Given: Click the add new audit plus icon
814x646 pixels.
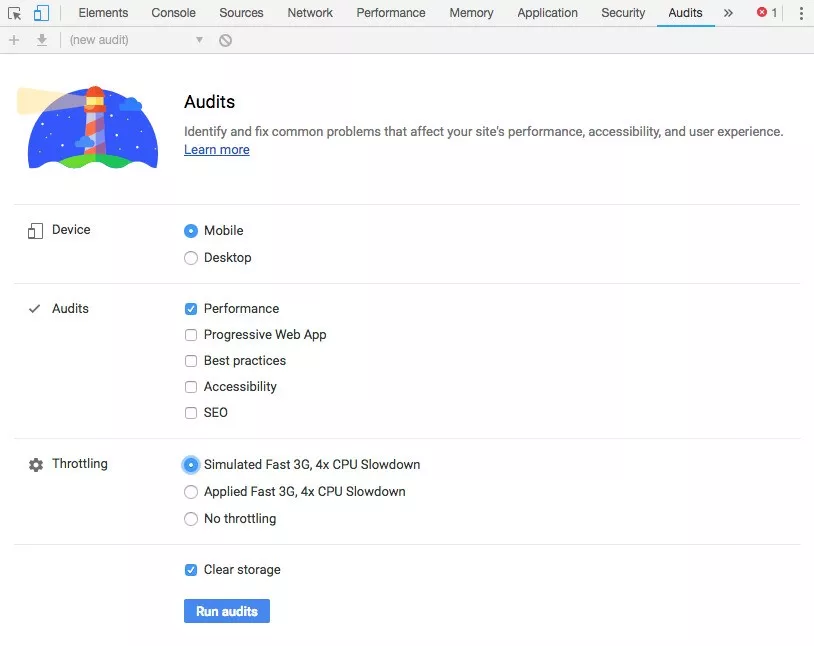Looking at the screenshot, I should coord(13,40).
